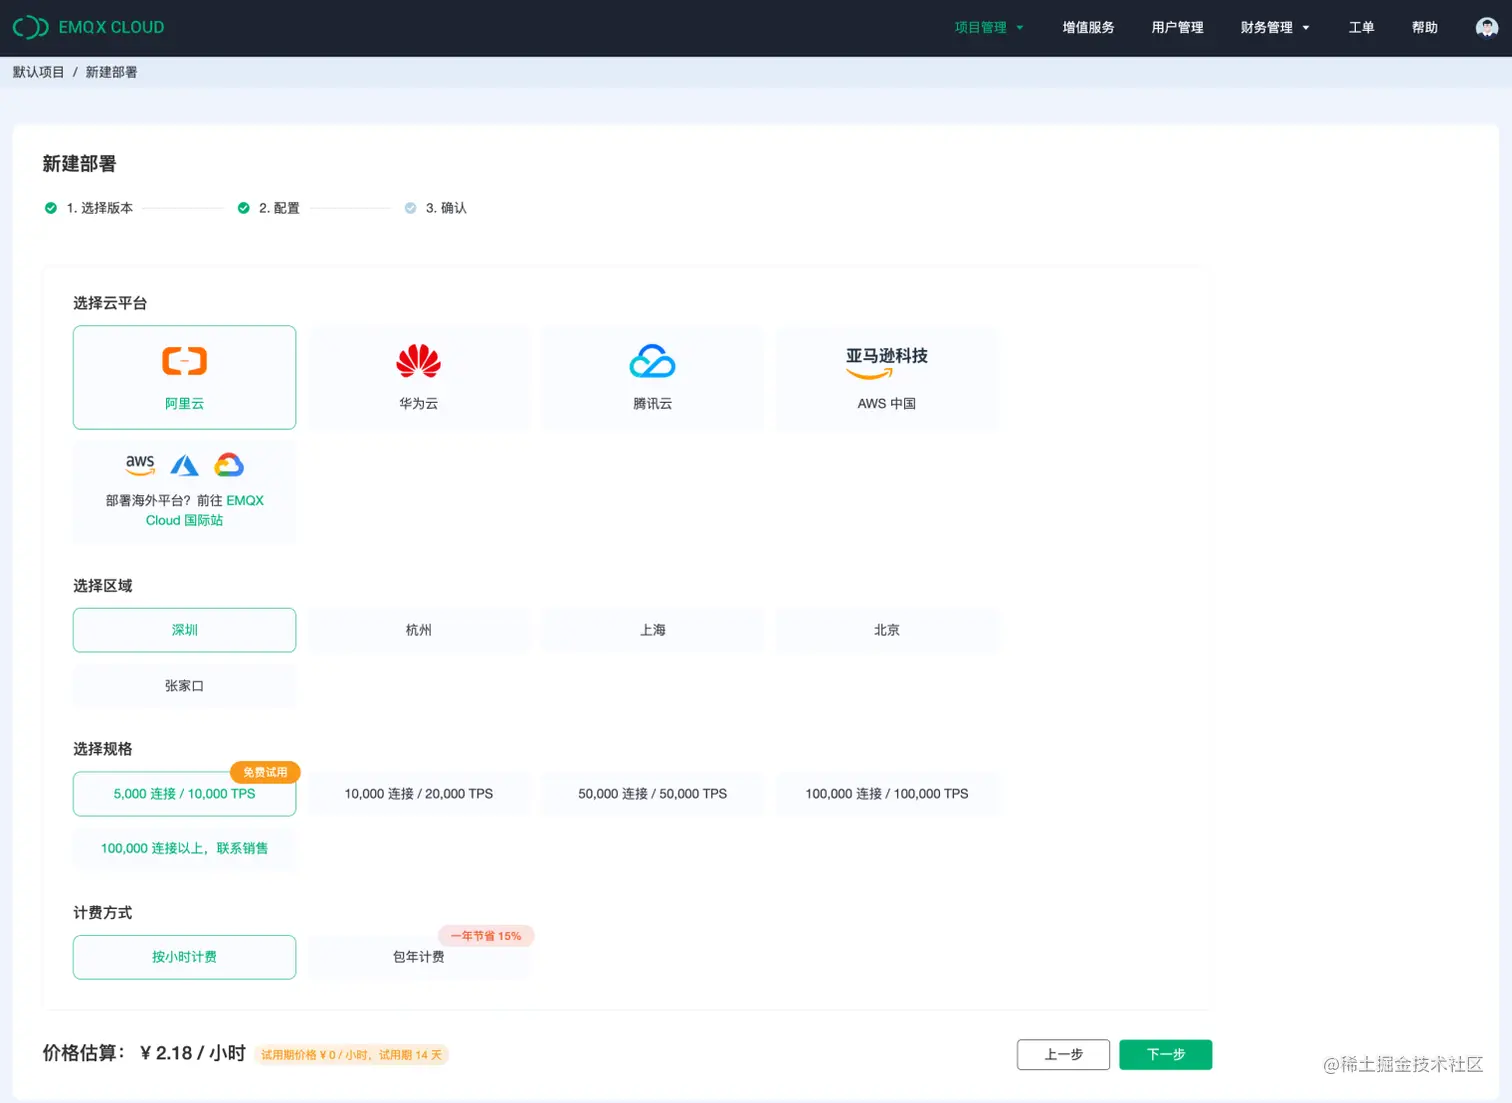Click 默认项目 in the breadcrumb
1512x1103 pixels.
tap(37, 71)
